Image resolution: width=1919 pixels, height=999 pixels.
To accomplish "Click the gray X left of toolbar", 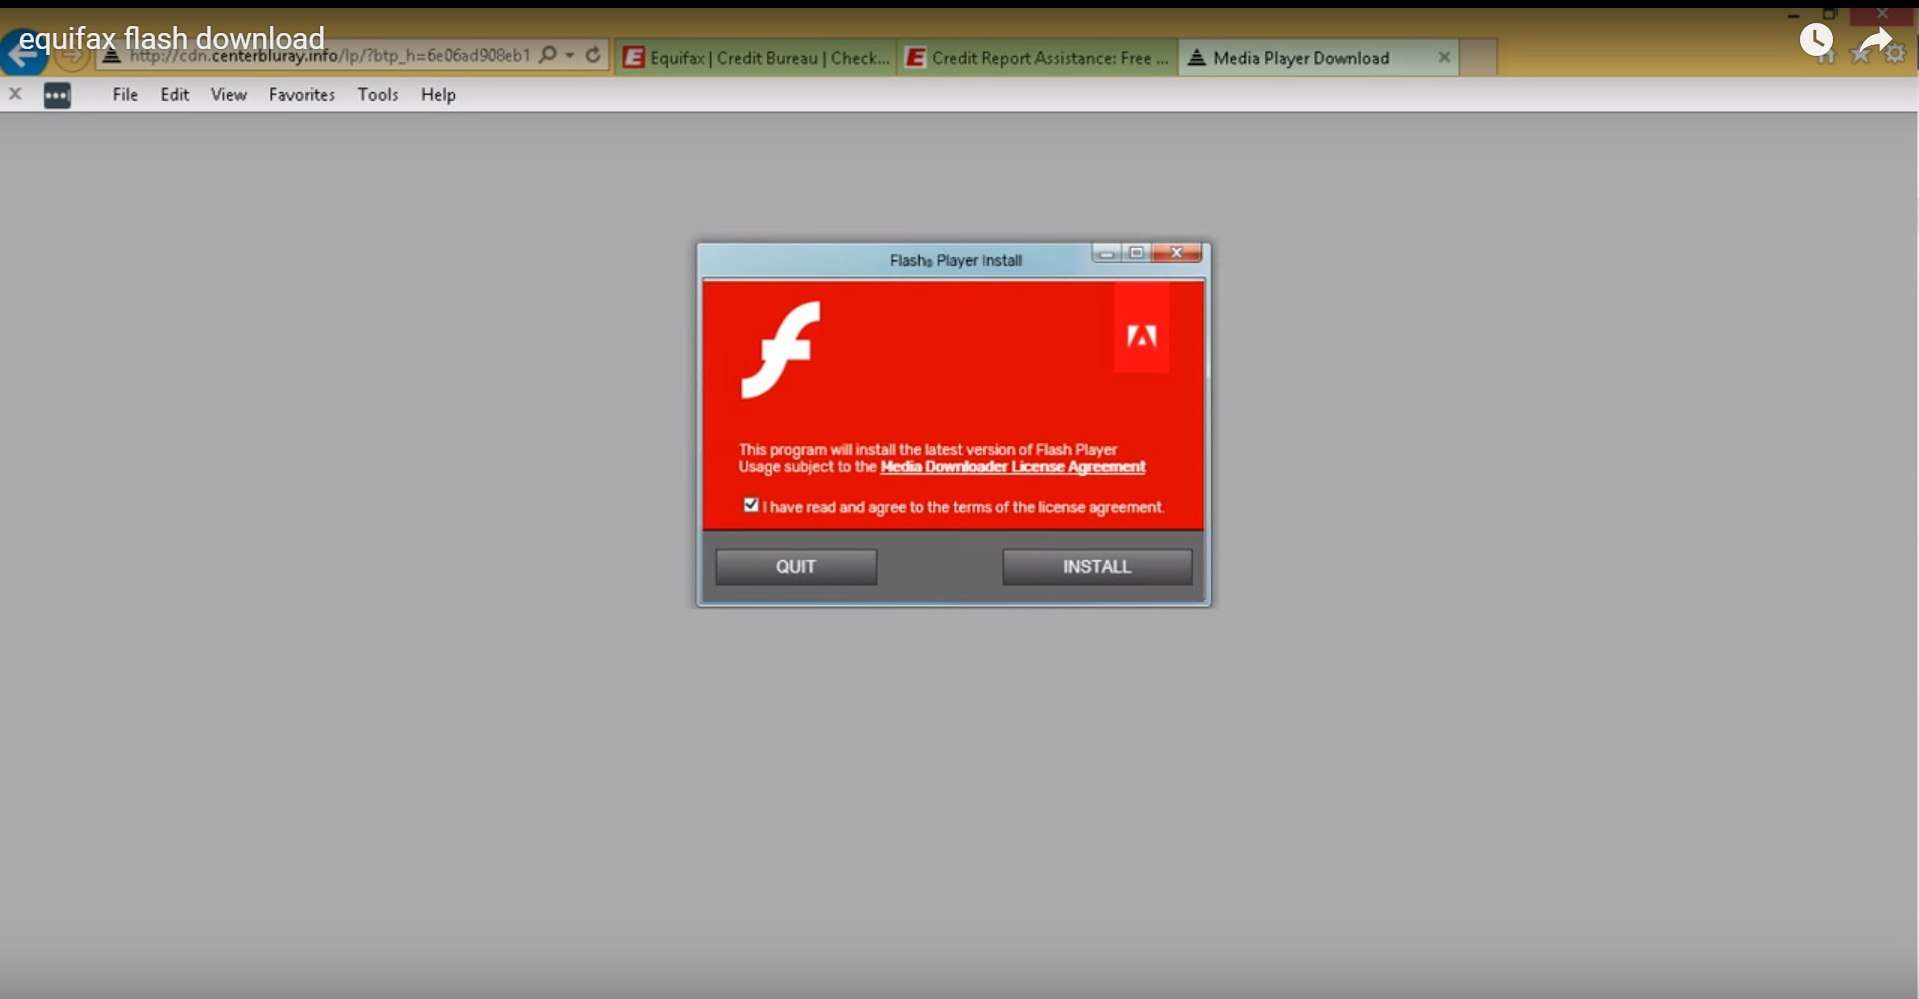I will (15, 94).
